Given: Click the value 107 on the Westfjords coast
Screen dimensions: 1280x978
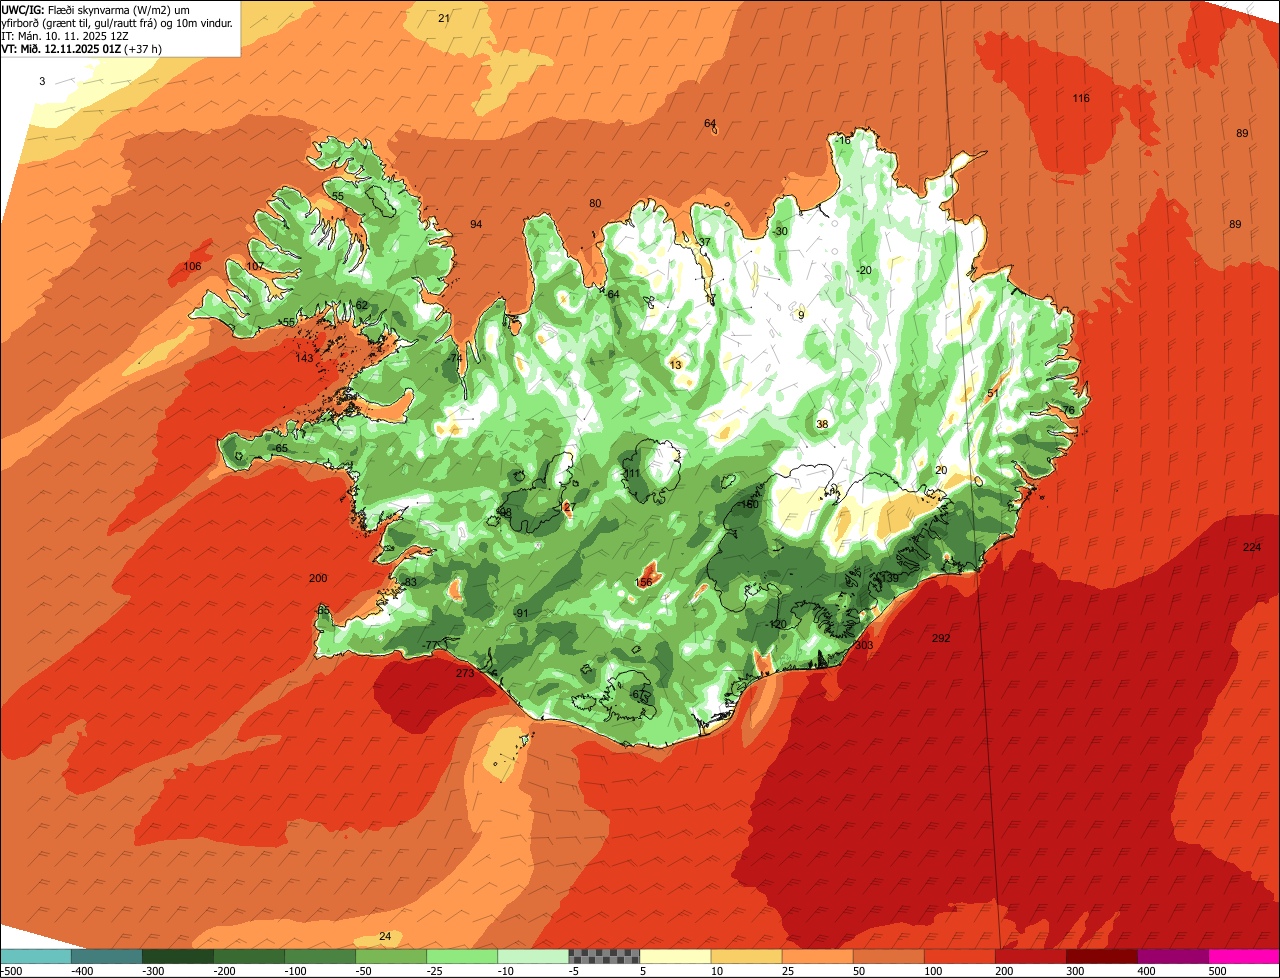Looking at the screenshot, I should pyautogui.click(x=255, y=266).
